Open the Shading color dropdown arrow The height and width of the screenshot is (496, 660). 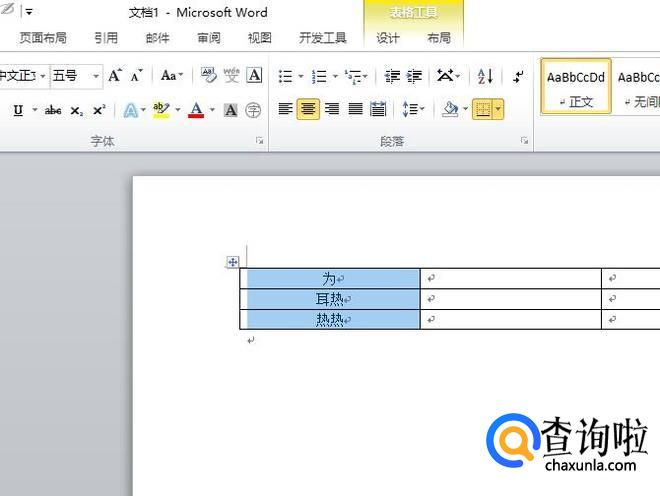pos(466,109)
